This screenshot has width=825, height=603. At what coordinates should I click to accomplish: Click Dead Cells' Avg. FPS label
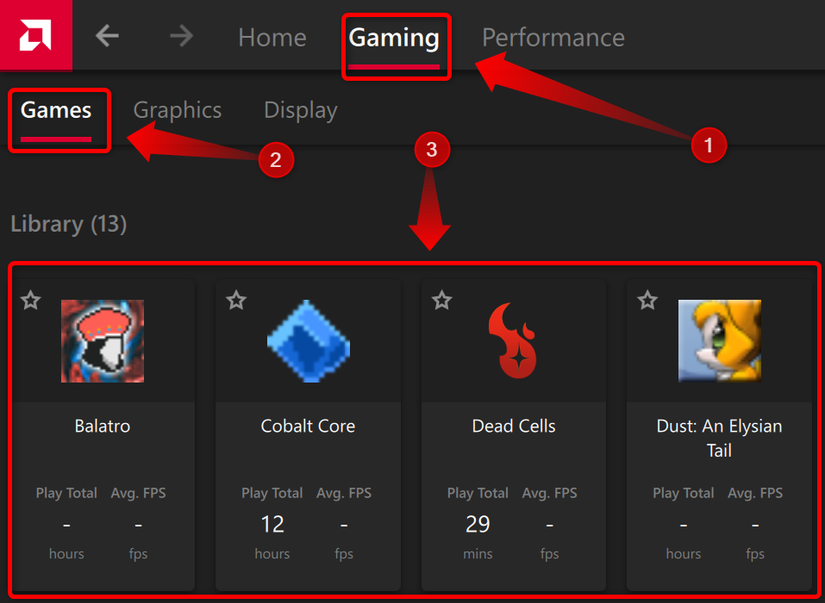[x=550, y=494]
